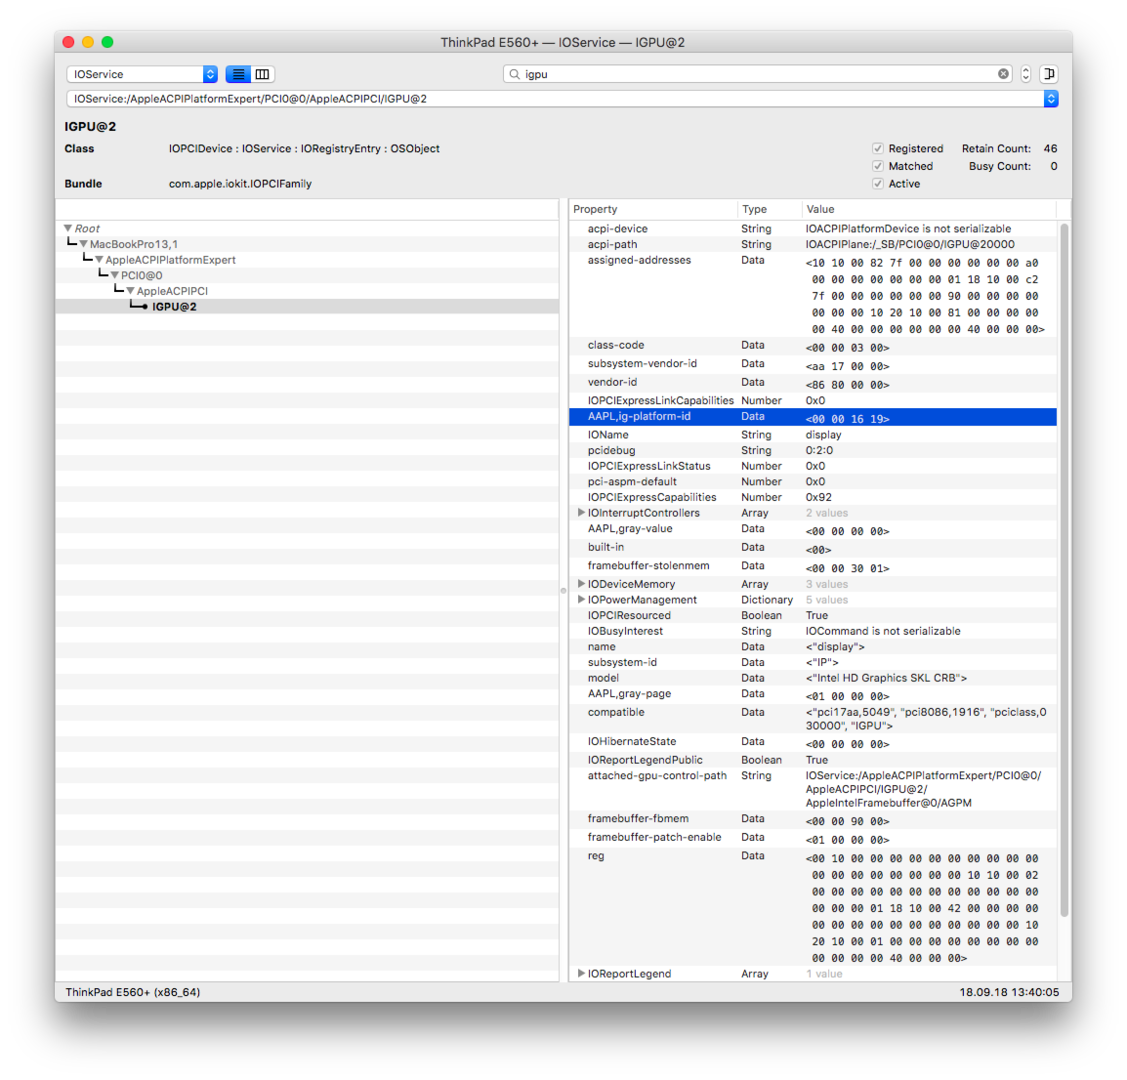Select the compatible property
1127x1080 pixels.
(812, 719)
